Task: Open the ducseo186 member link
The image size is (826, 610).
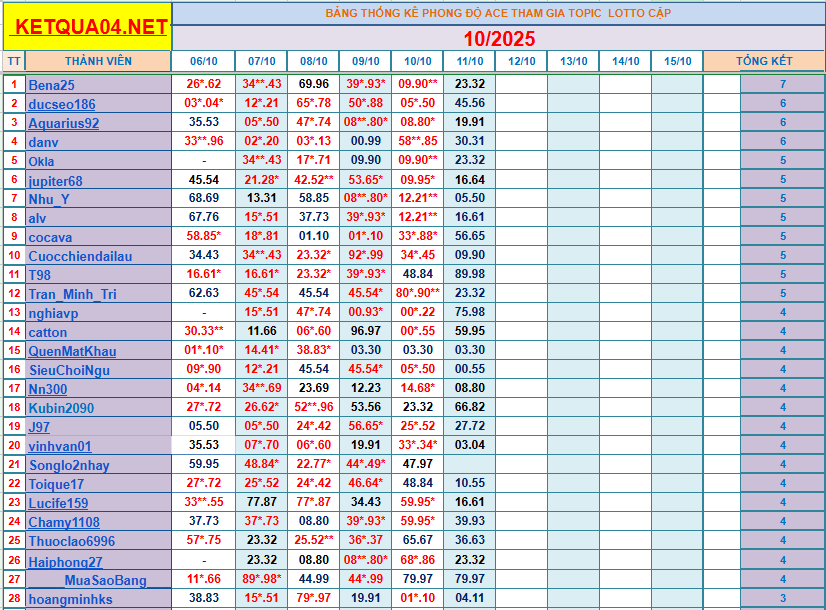Action: [62, 104]
